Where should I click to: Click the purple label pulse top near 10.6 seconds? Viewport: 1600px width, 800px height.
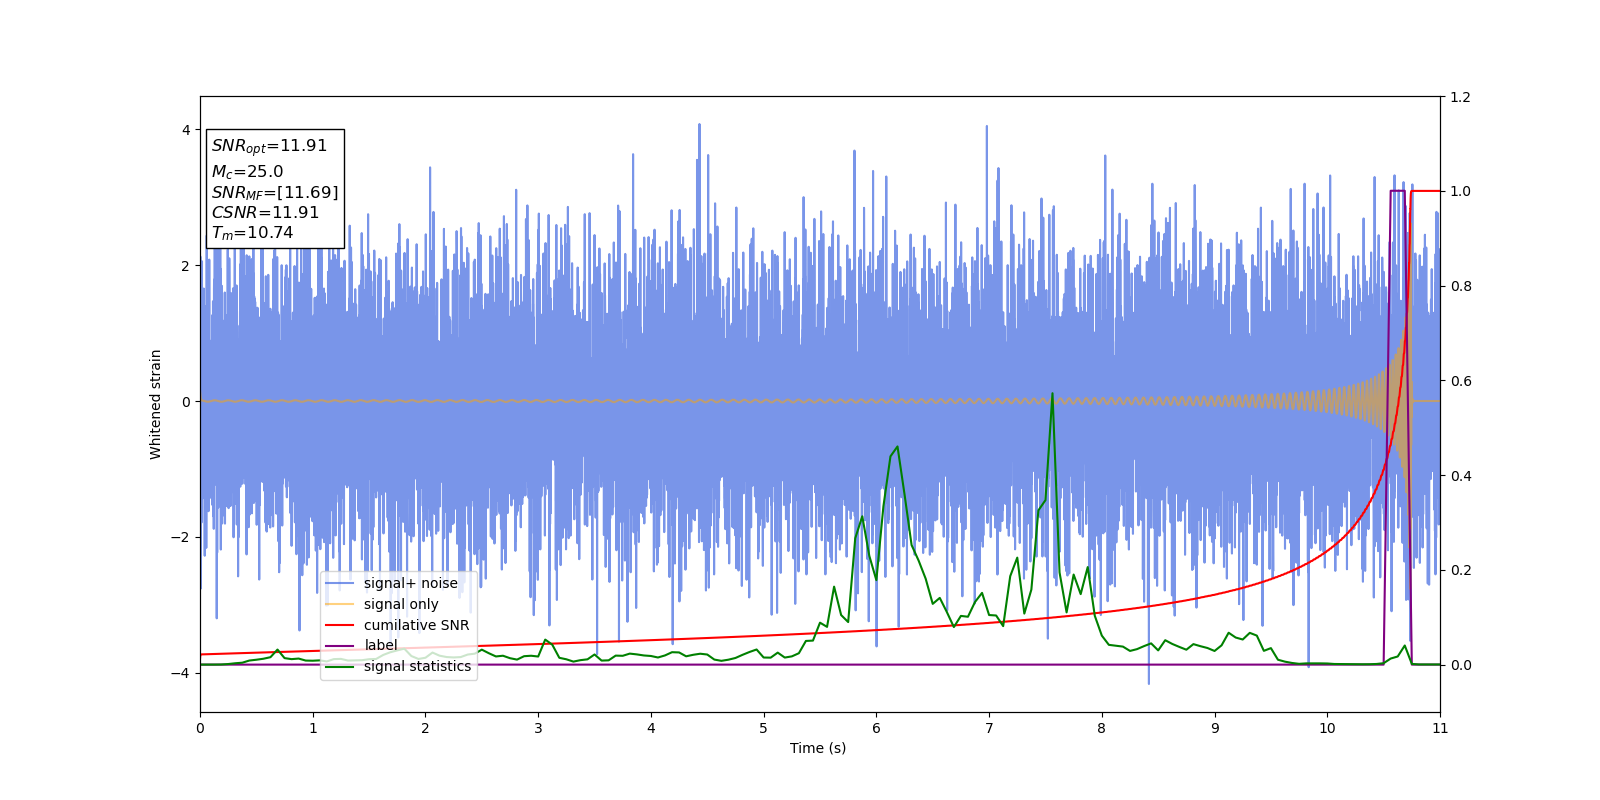click(1398, 191)
